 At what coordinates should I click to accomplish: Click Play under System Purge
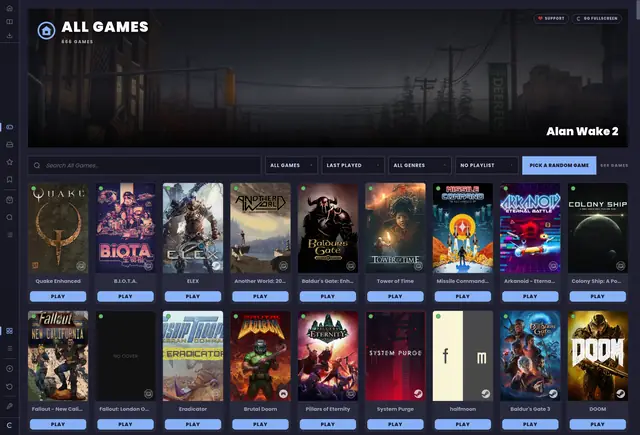[x=395, y=424]
